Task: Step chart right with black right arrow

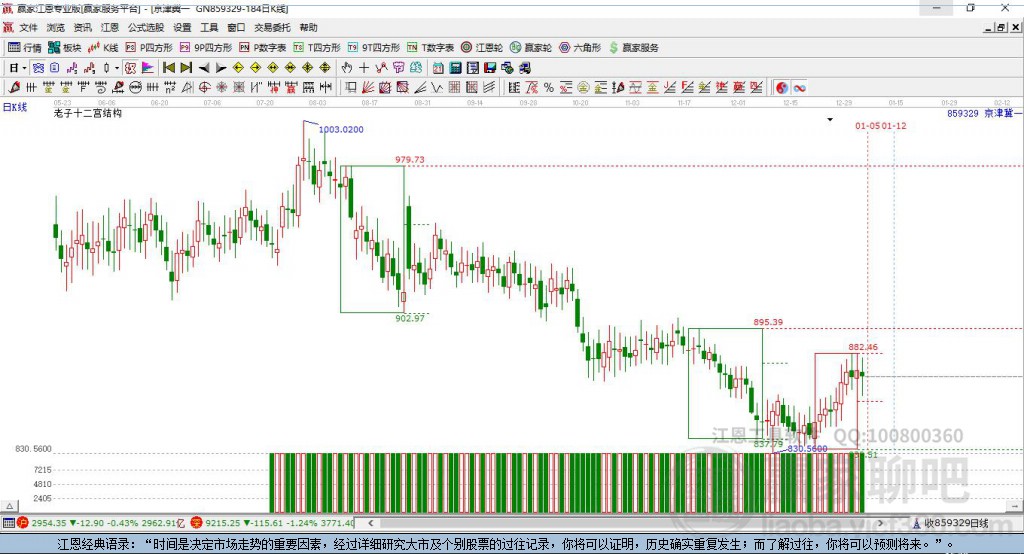Action: pos(221,68)
